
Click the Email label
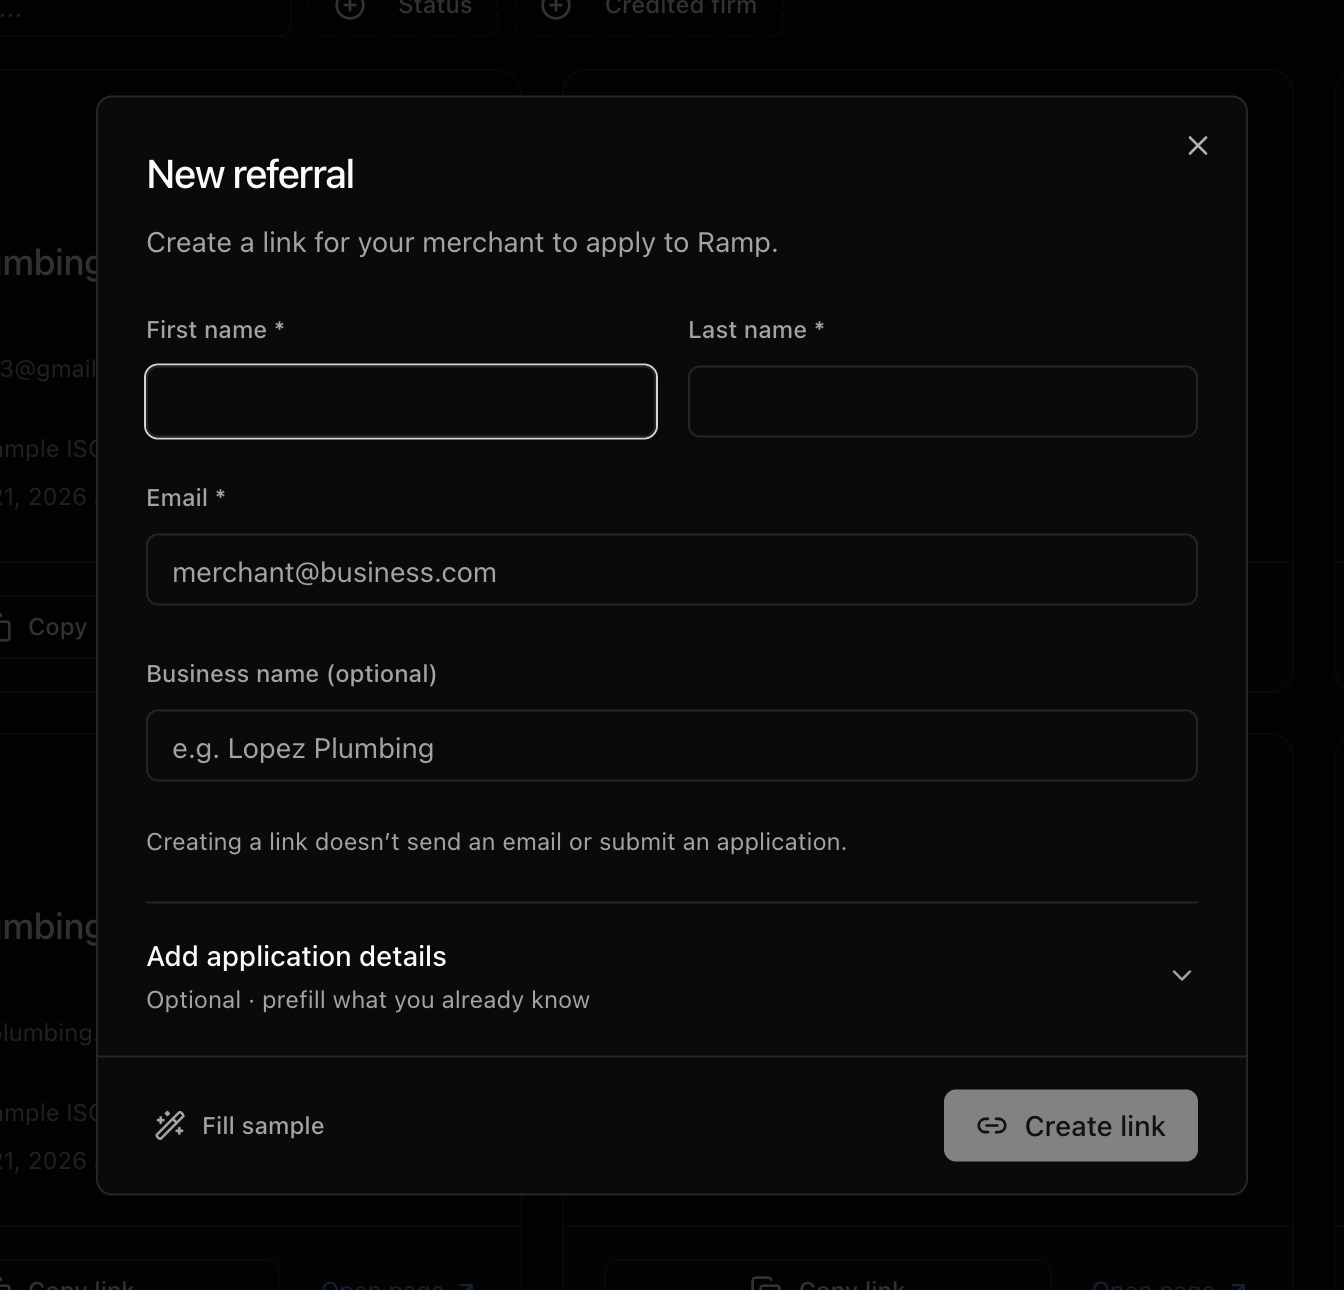pos(186,498)
